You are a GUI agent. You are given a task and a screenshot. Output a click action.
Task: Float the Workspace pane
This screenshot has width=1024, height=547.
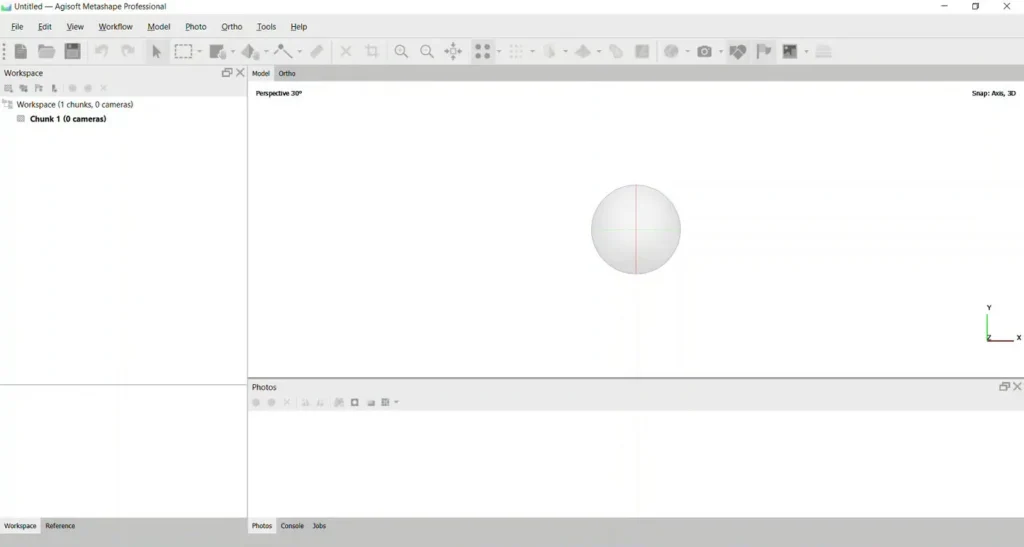coord(227,72)
